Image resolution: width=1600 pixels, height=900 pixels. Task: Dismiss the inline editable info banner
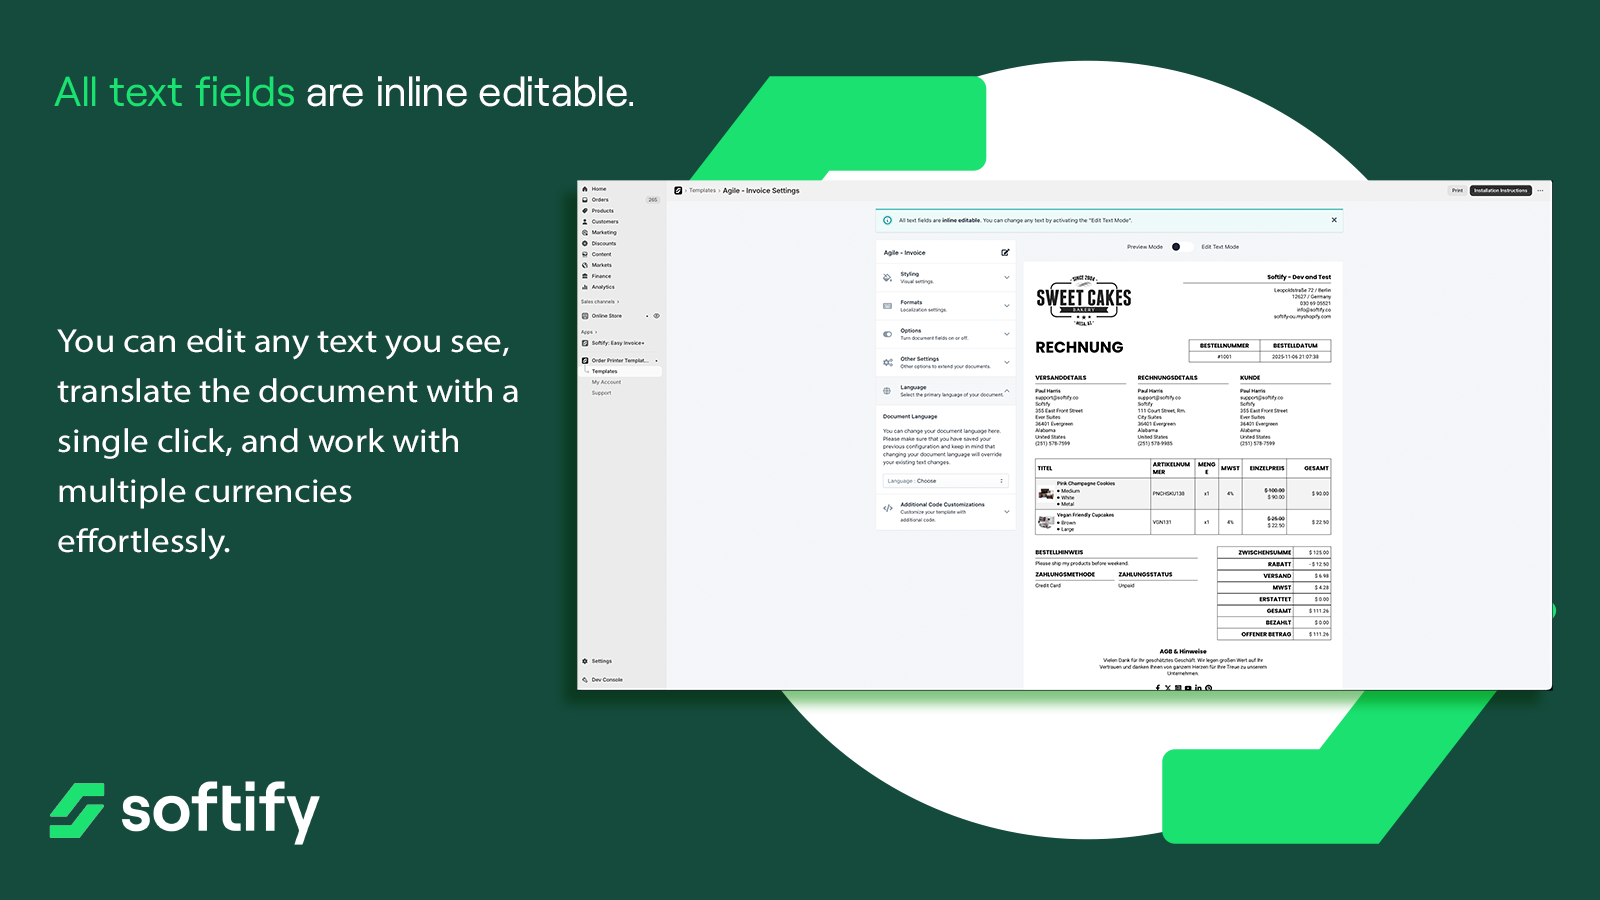[x=1333, y=220]
